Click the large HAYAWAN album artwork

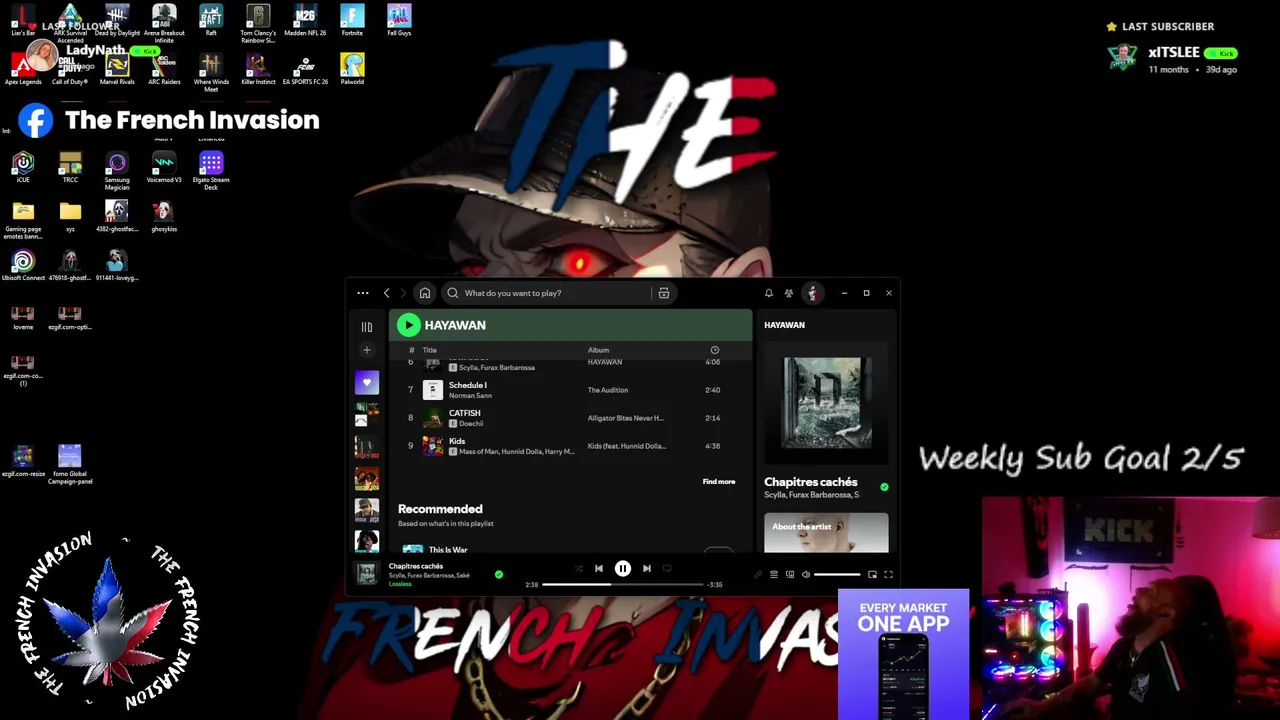826,402
